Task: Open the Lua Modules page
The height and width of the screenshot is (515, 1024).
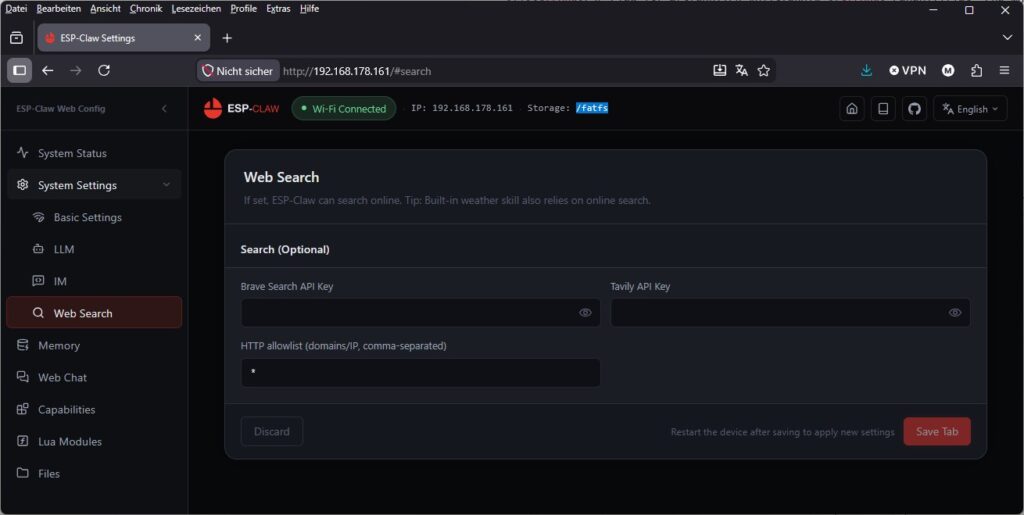Action: (x=94, y=441)
